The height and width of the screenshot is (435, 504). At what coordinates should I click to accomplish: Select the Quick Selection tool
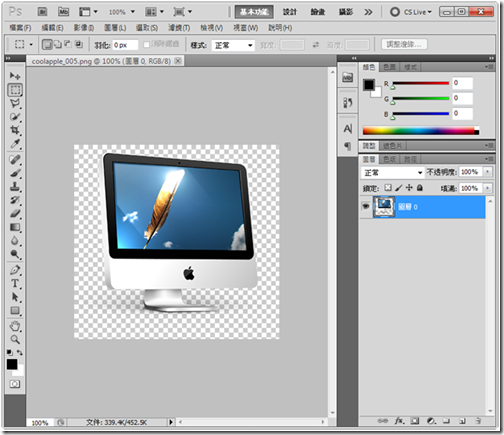pyautogui.click(x=15, y=117)
